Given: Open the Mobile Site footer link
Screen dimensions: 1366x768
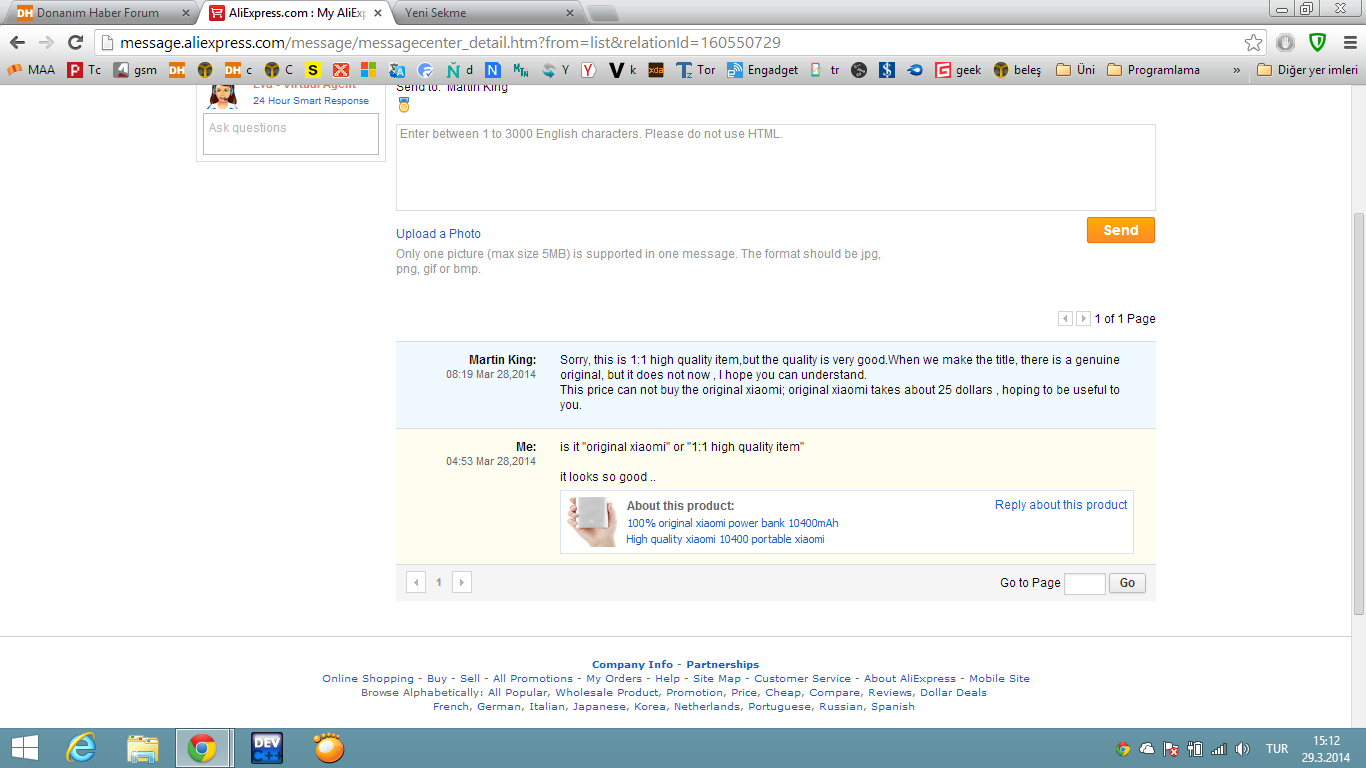Looking at the screenshot, I should pyautogui.click(x=999, y=678).
